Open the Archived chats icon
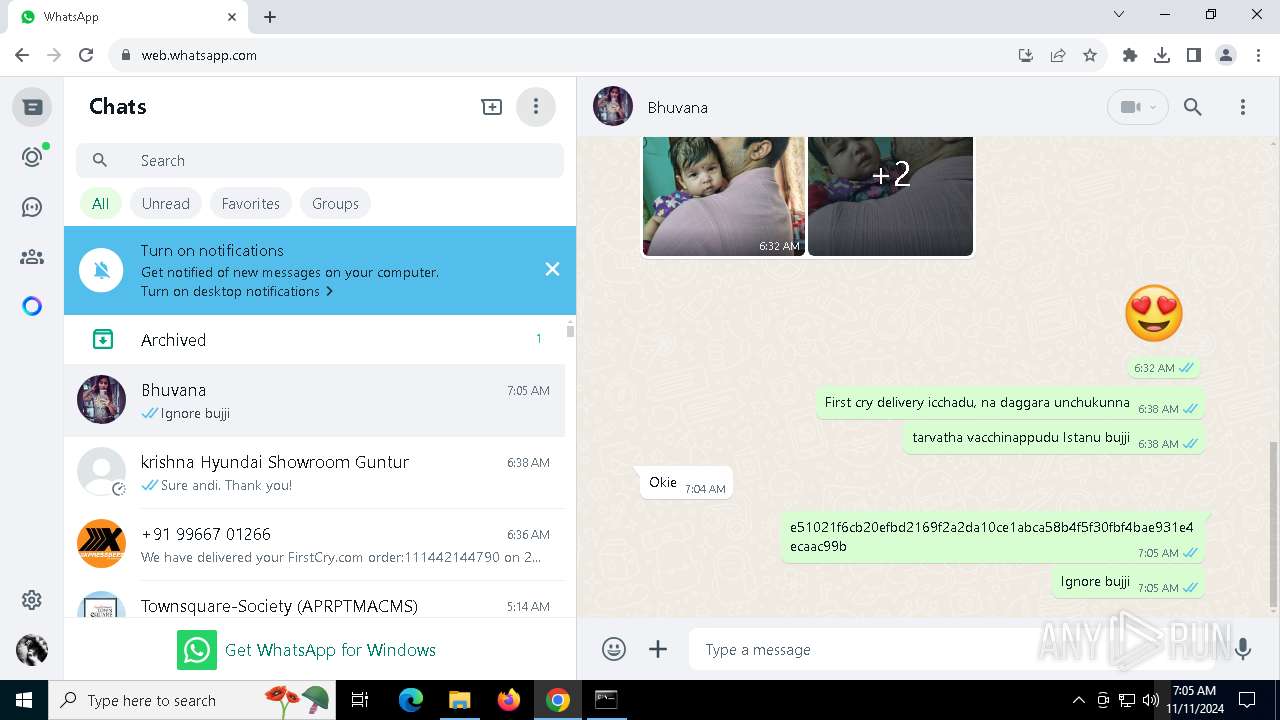The width and height of the screenshot is (1280, 720). pos(102,340)
